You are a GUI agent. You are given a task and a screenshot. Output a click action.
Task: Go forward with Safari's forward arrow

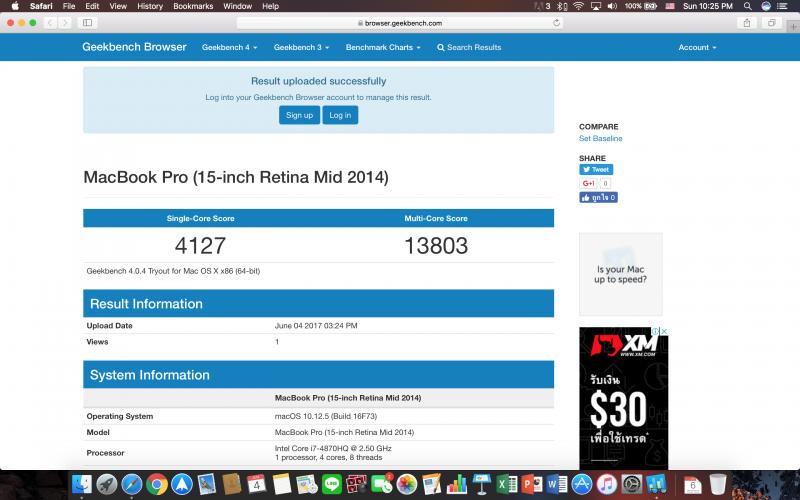pyautogui.click(x=64, y=22)
